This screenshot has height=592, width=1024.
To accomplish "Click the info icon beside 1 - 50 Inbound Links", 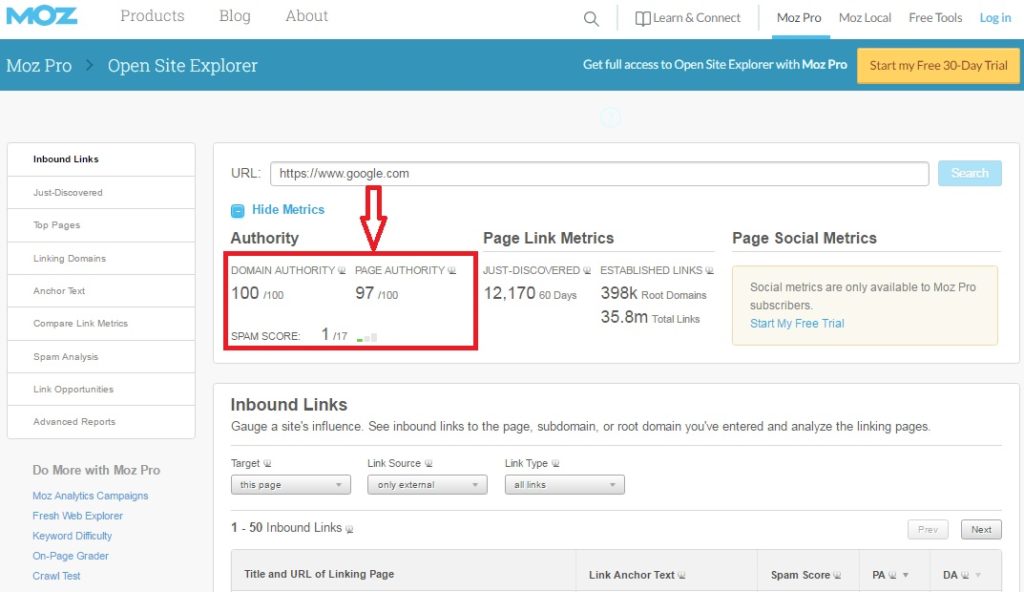I will (349, 529).
